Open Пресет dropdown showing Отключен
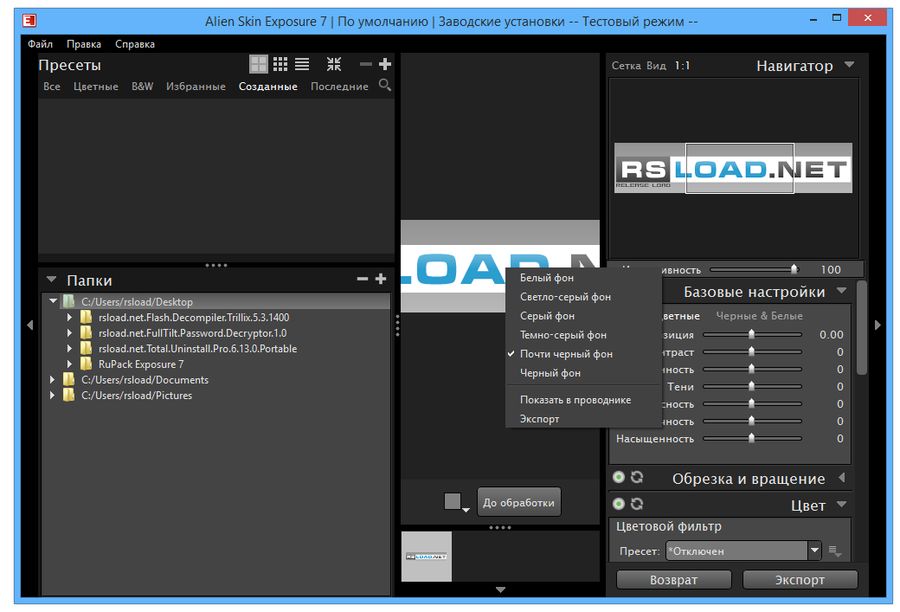This screenshot has height=612, width=900. click(x=744, y=551)
